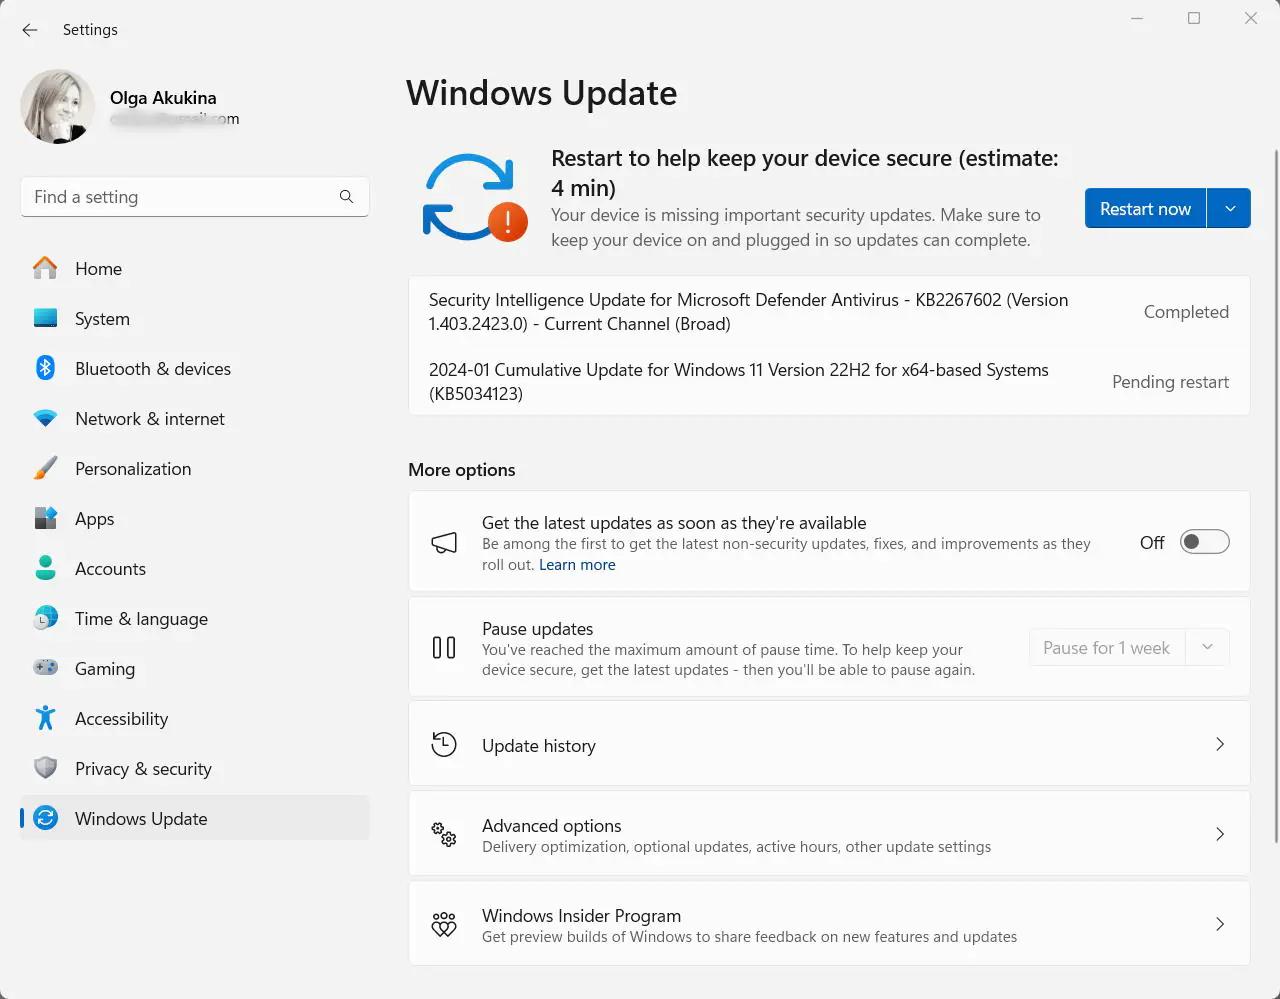Click the Windows Update page title

click(542, 93)
